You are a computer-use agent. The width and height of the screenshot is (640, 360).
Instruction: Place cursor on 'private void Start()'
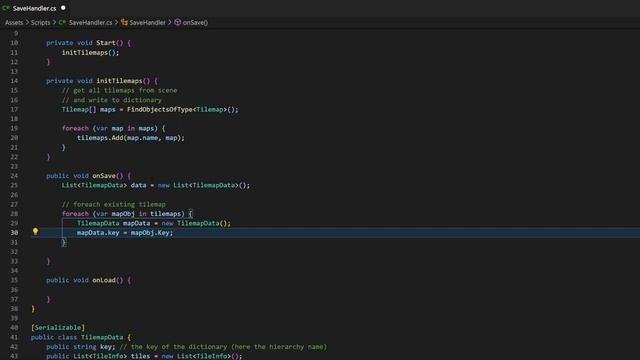coord(84,43)
